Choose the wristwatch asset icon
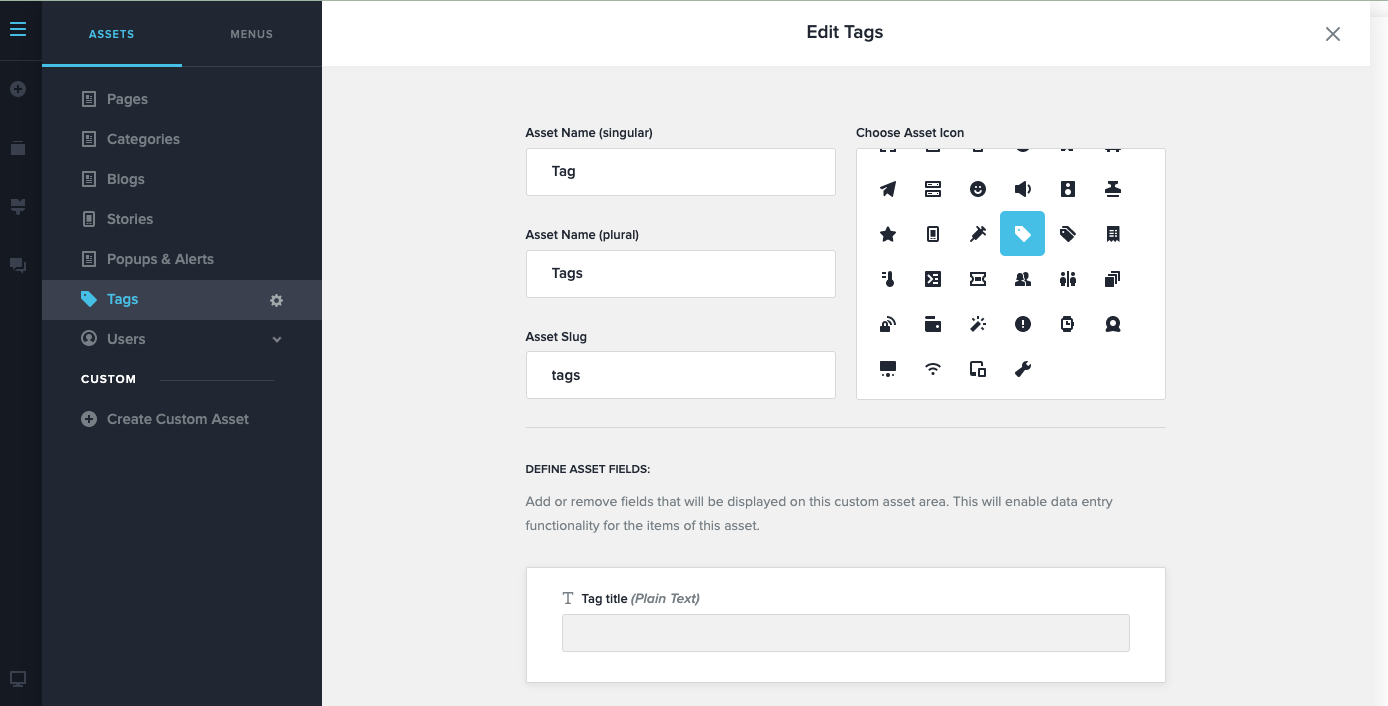Screen dimensions: 1388x706 pyautogui.click(x=1068, y=324)
